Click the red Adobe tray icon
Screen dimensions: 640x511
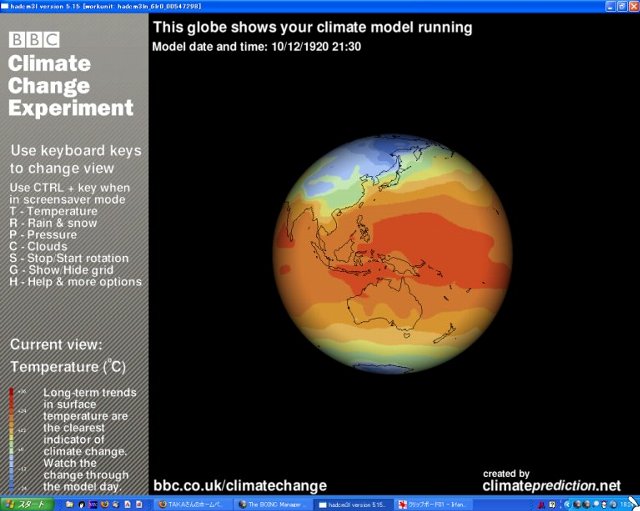pos(541,505)
